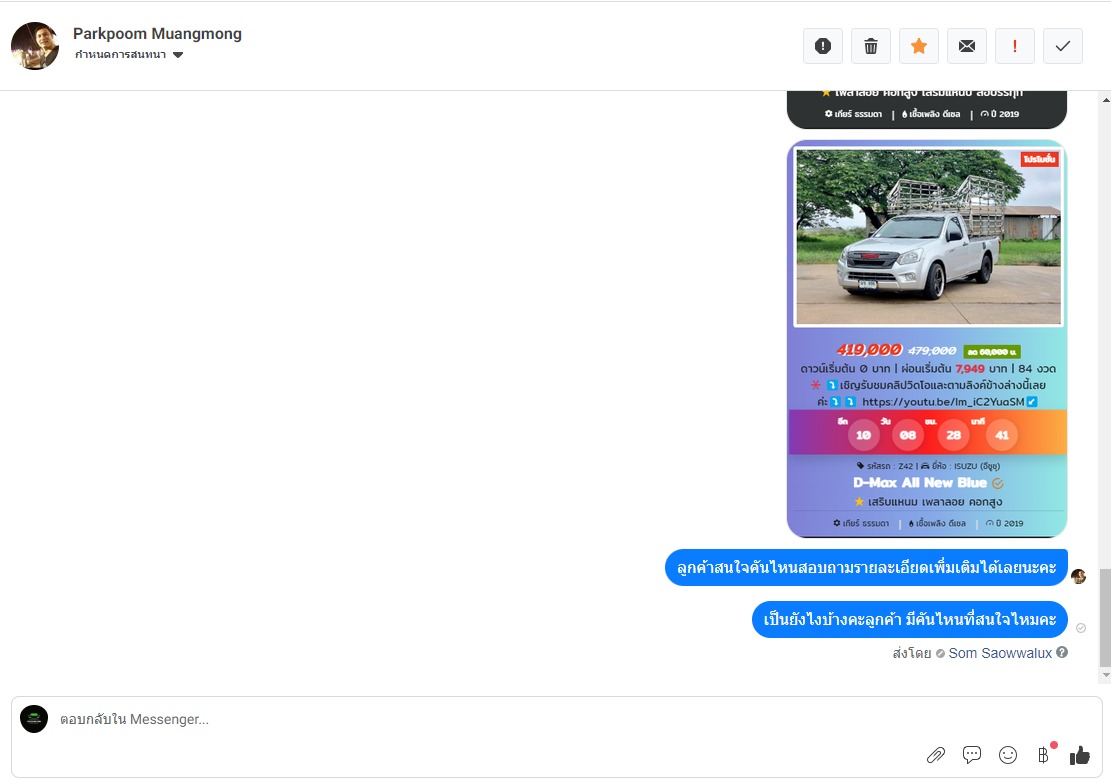The width and height of the screenshot is (1111, 783).
Task: Open the emoji picker smiley icon
Action: pos(1008,755)
